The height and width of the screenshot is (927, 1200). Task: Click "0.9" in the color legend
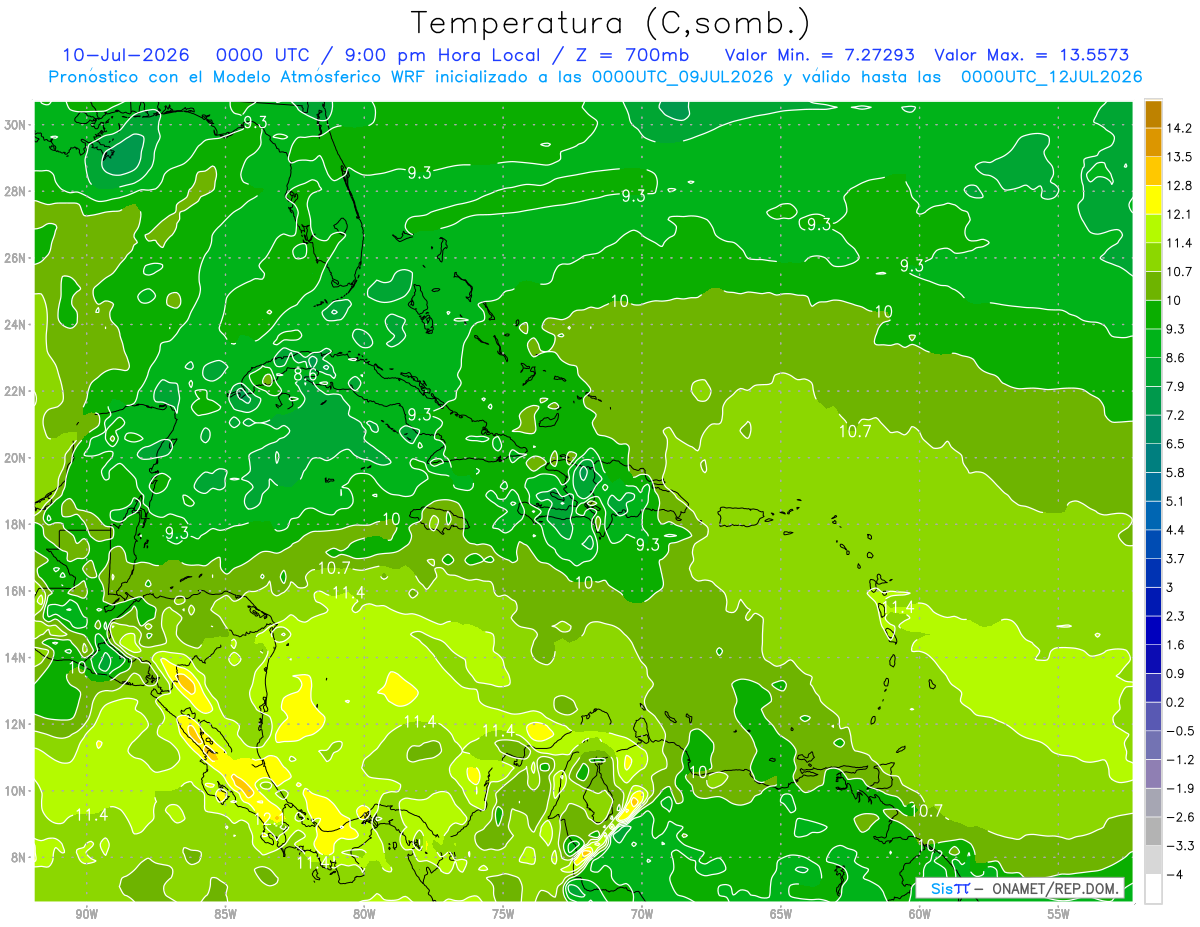[x=1177, y=674]
